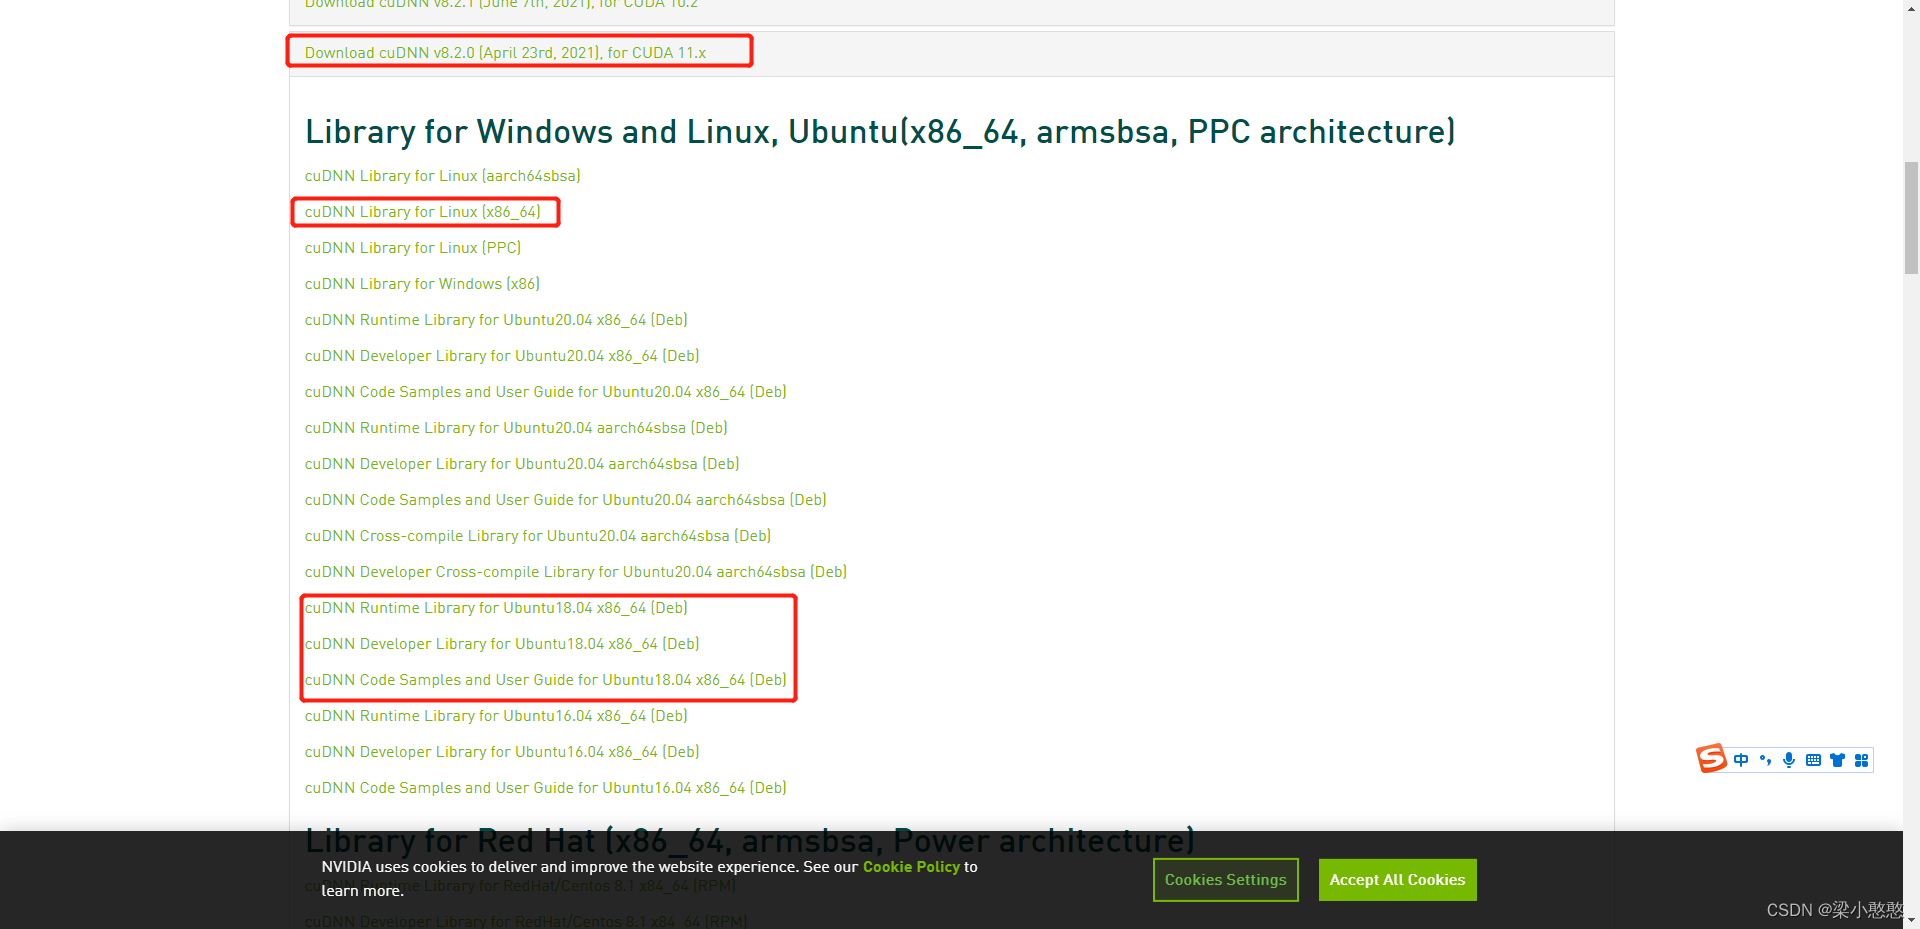Get cuDNN Runtime Library for Ubuntu20.04 aarch64sbsa

tap(516, 428)
